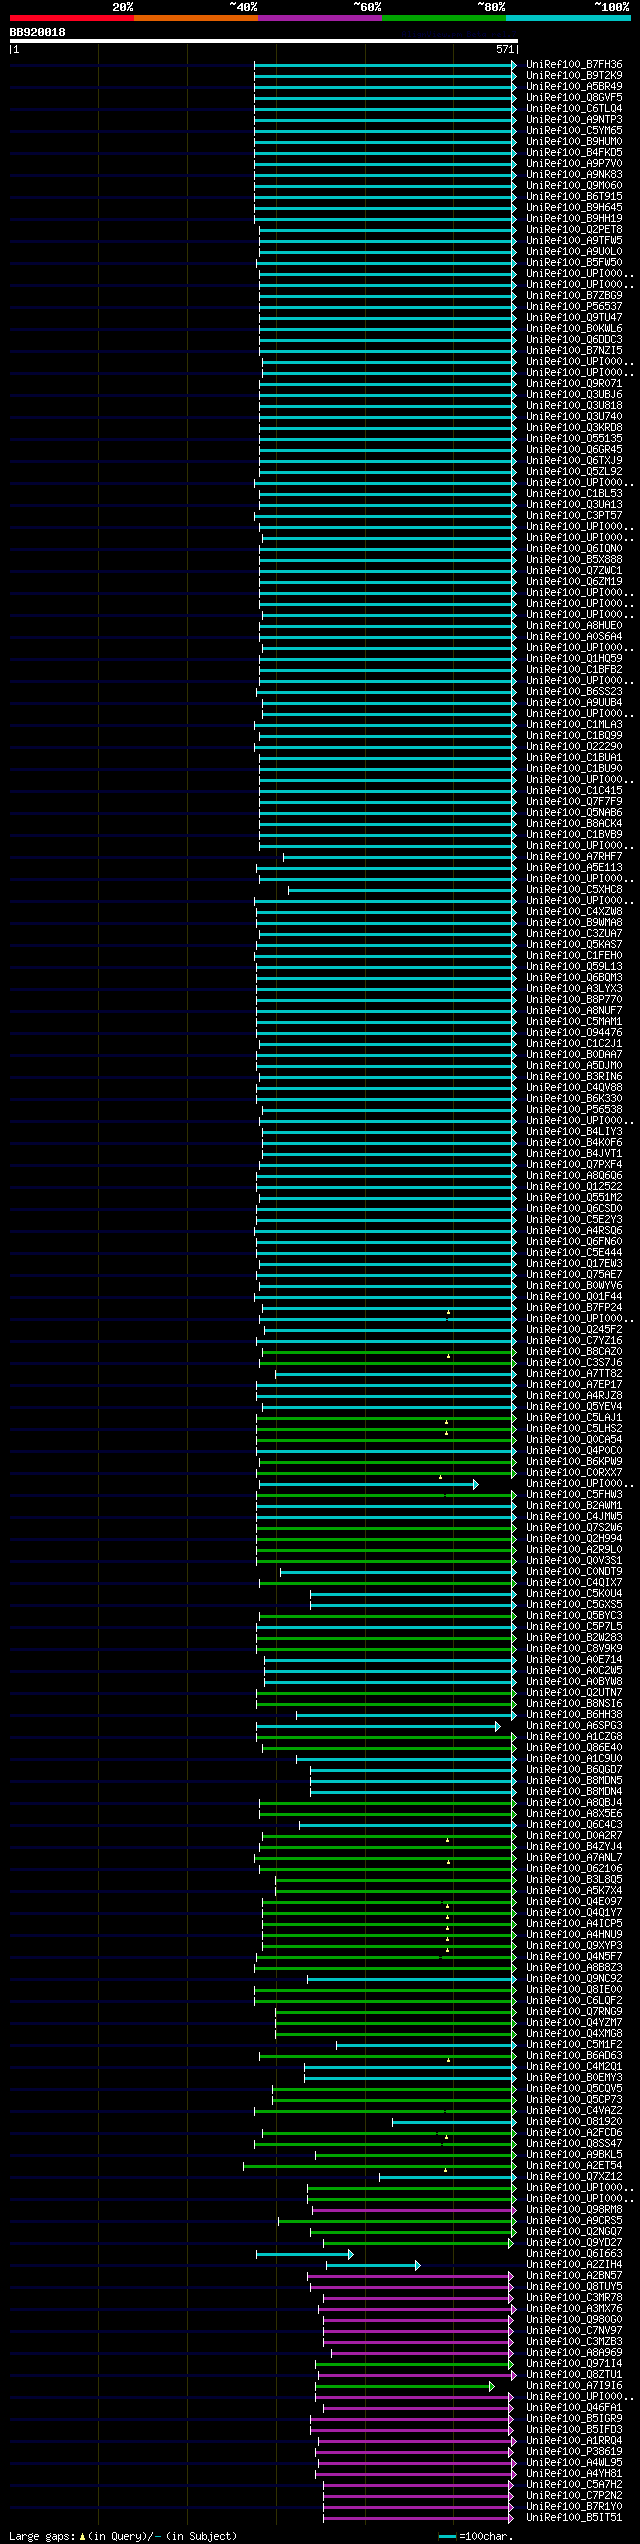640x2544 pixels.
Task: Open UniRef100_B7FP24 entry
Action: [574, 1307]
